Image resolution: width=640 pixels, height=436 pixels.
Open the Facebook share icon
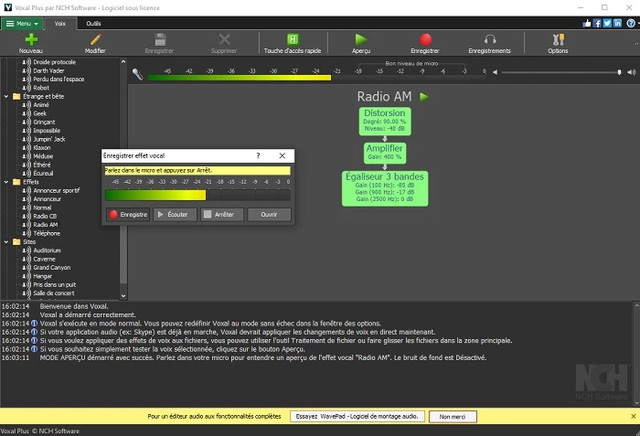pos(597,23)
